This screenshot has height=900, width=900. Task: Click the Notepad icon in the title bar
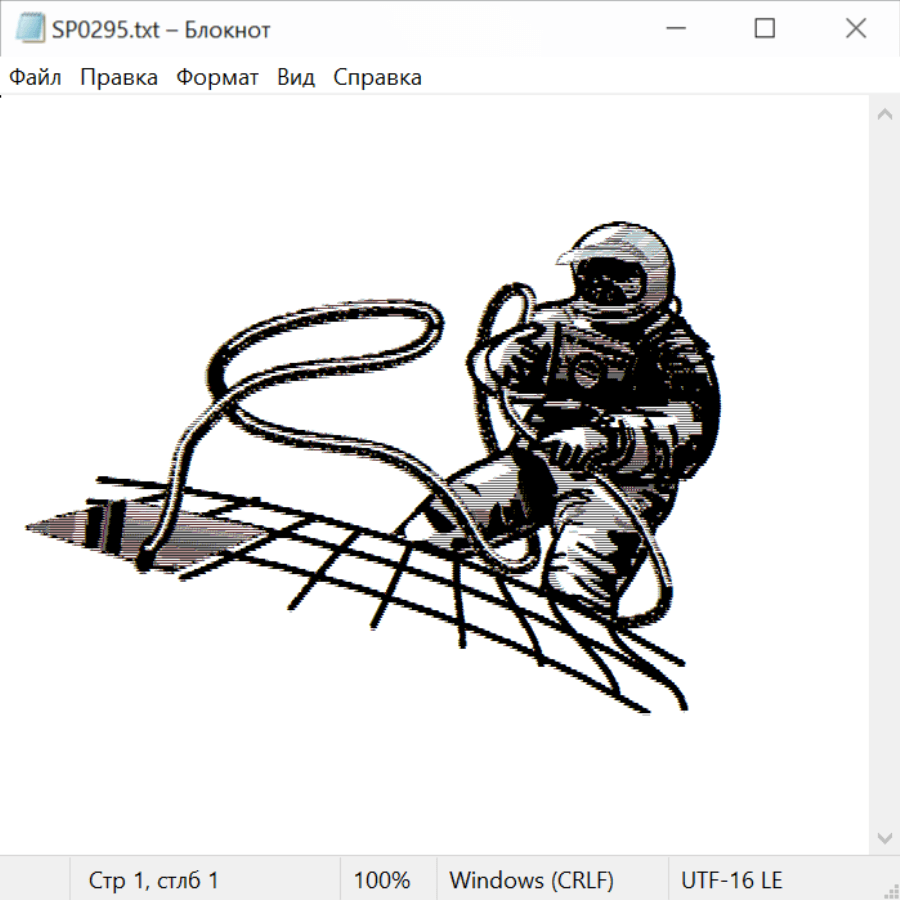29,29
